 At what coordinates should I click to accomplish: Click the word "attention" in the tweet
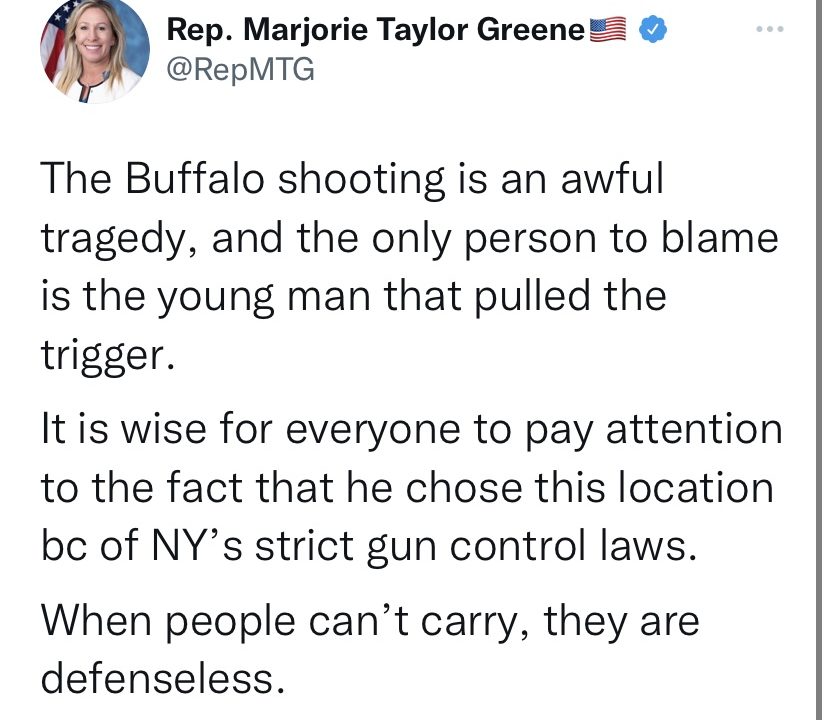click(694, 428)
